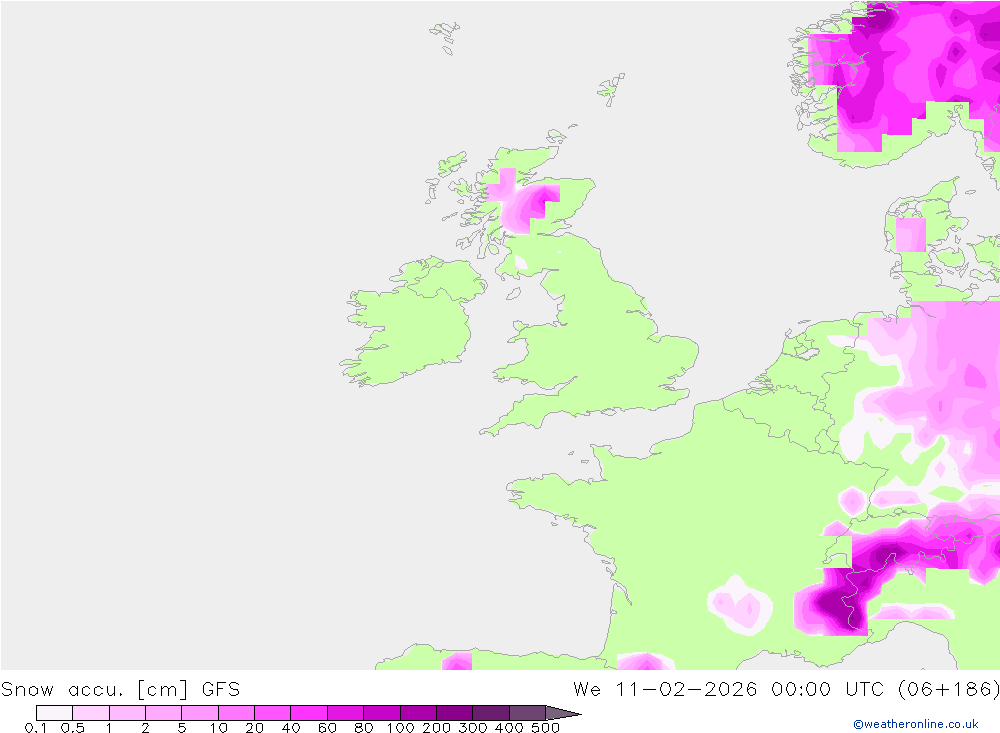This screenshot has width=1000, height=733.
Task: Click the '200' legend label
Action: coord(437,727)
